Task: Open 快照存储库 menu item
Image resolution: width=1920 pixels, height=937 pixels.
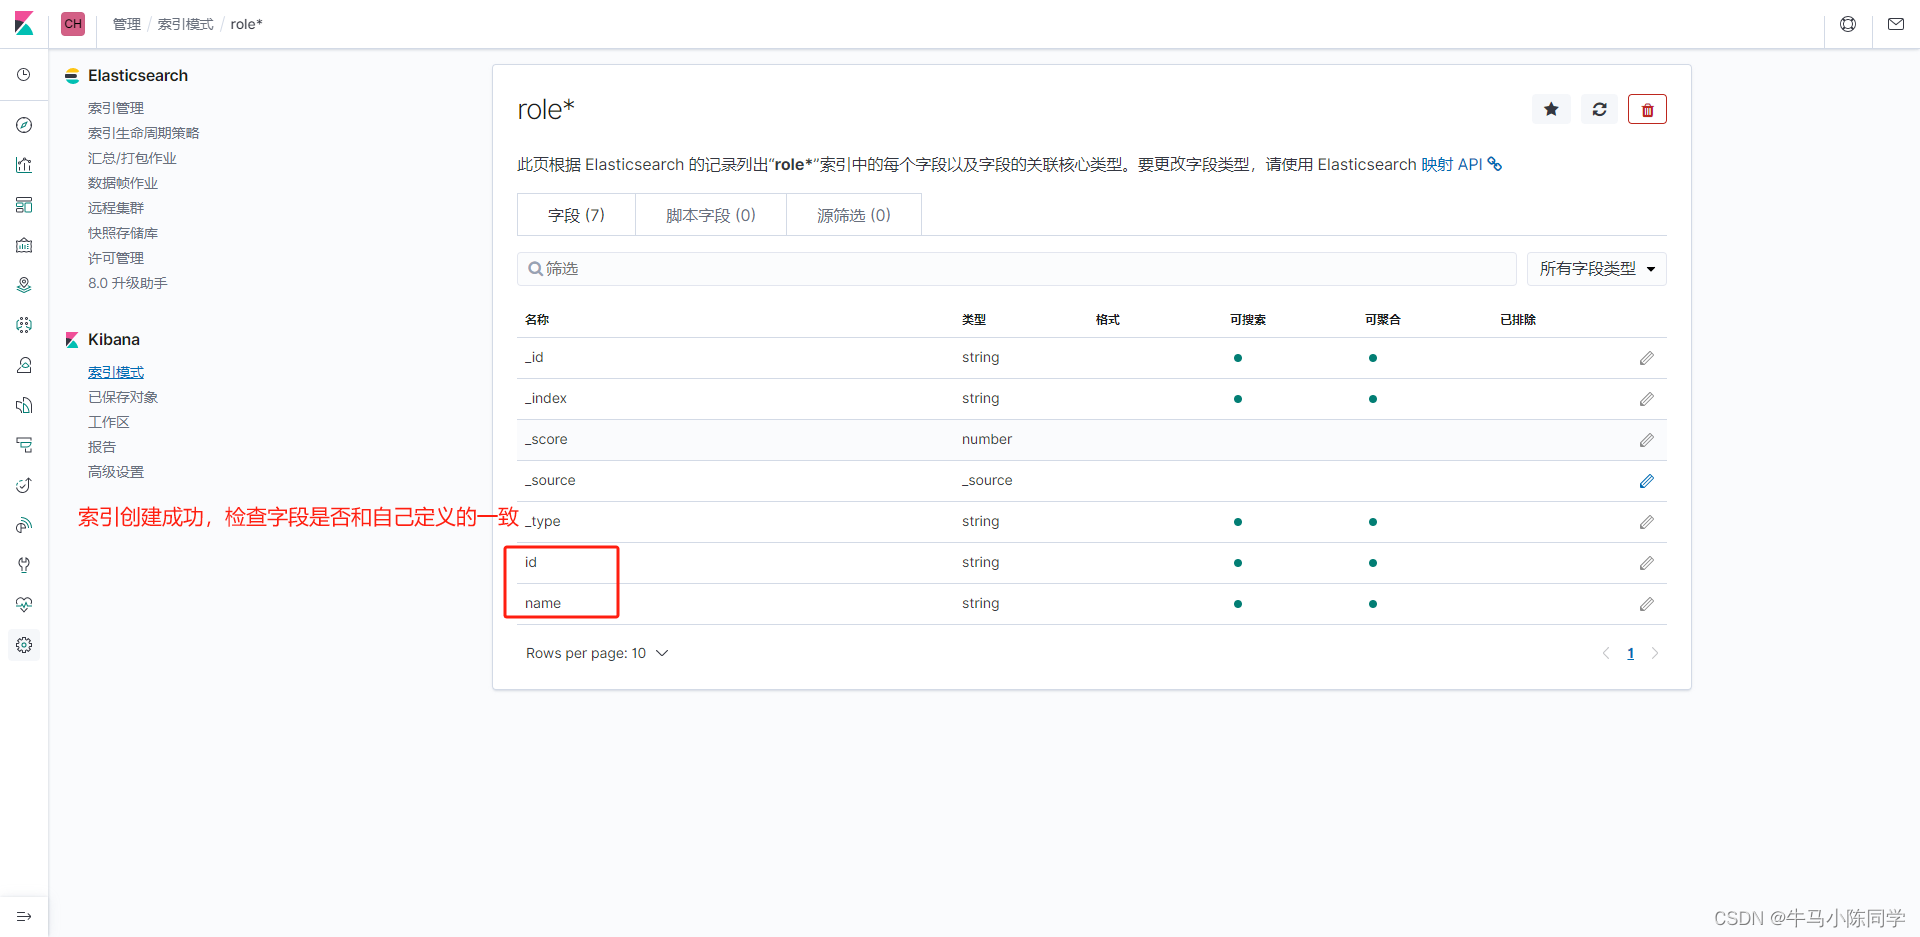Action: (x=123, y=233)
